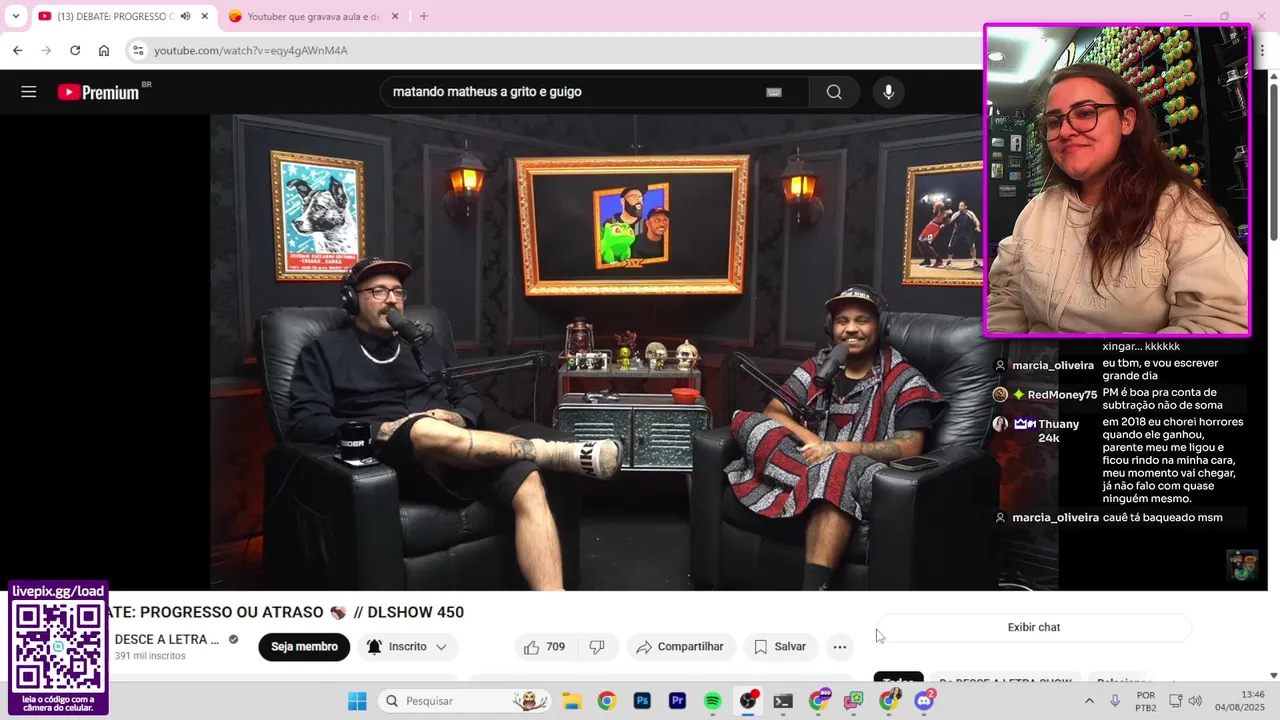Click the '391 mil inscritos' subscriber count
The width and height of the screenshot is (1280, 720).
[x=150, y=656]
